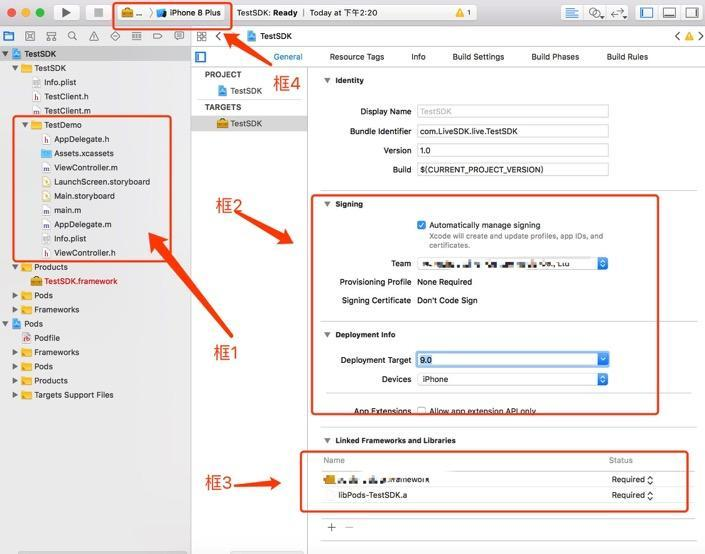Click the Display Name field
705x554 pixels.
tap(513, 111)
